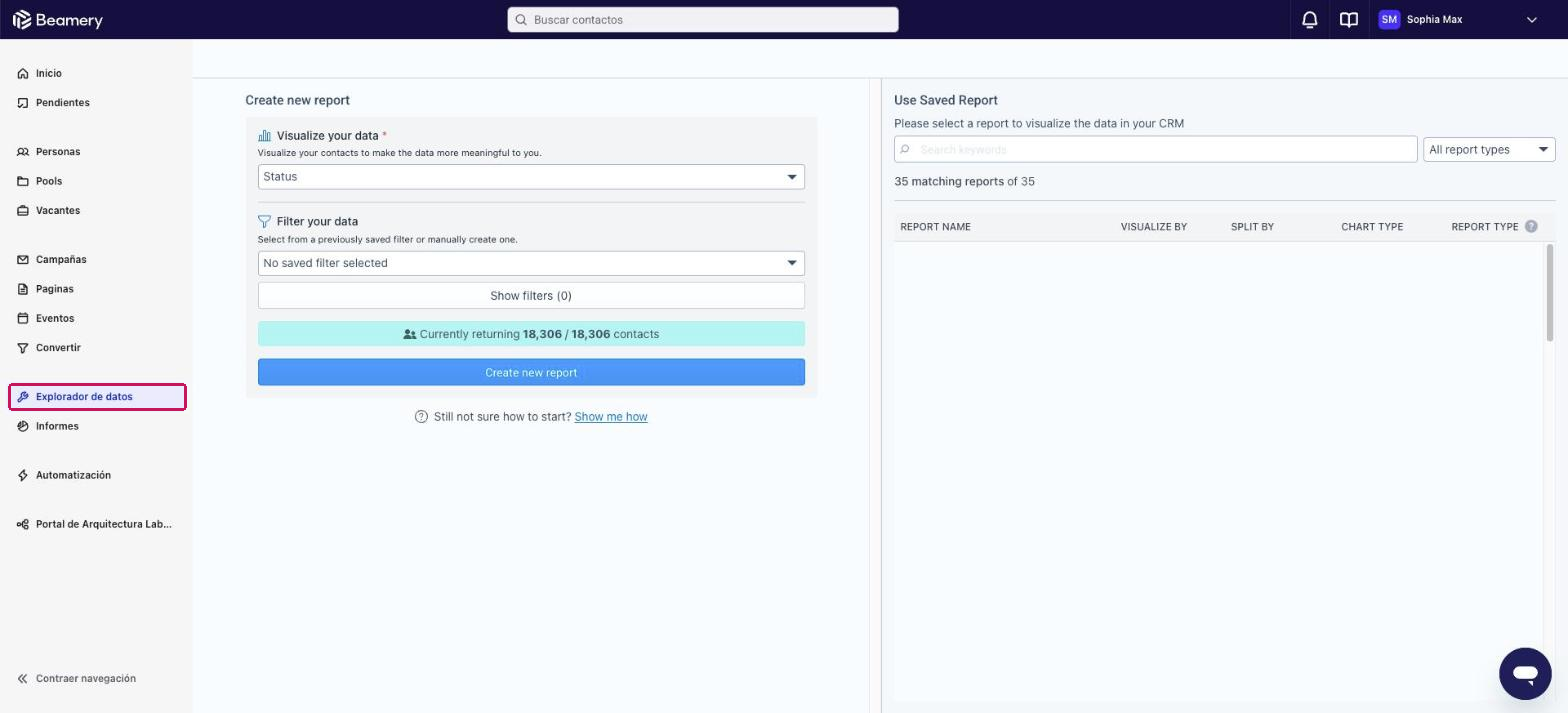The image size is (1568, 713).
Task: Select Paginas in the sidebar
Action: [x=54, y=289]
